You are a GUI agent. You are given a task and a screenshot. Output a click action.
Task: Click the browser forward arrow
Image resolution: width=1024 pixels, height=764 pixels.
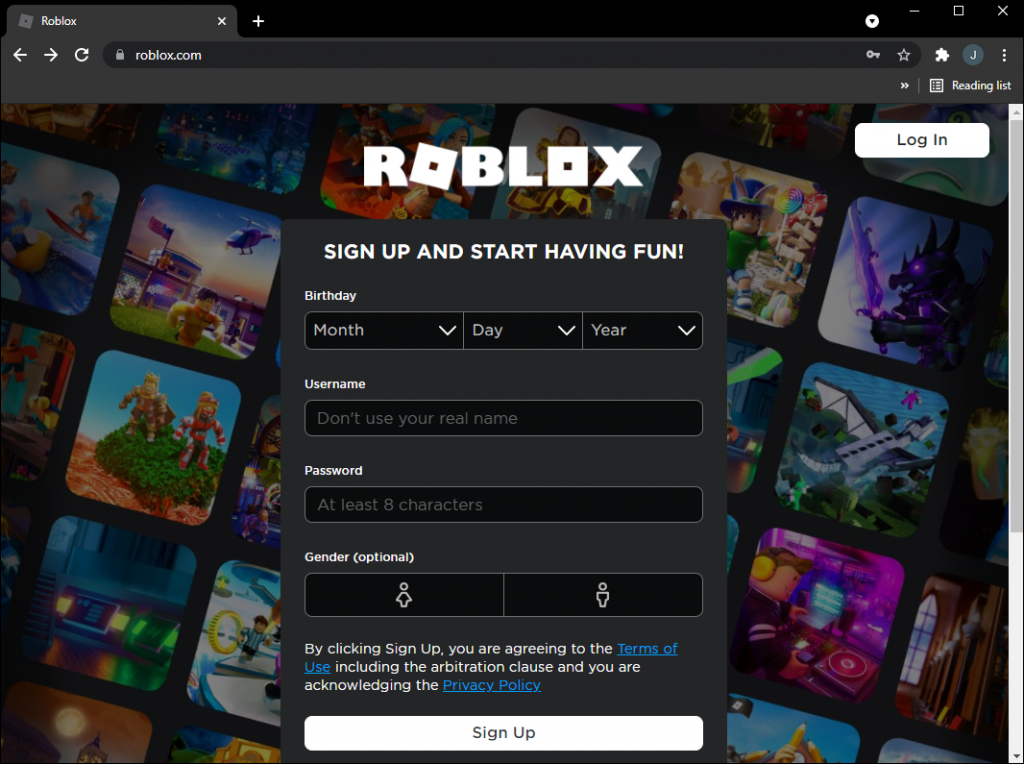(51, 55)
